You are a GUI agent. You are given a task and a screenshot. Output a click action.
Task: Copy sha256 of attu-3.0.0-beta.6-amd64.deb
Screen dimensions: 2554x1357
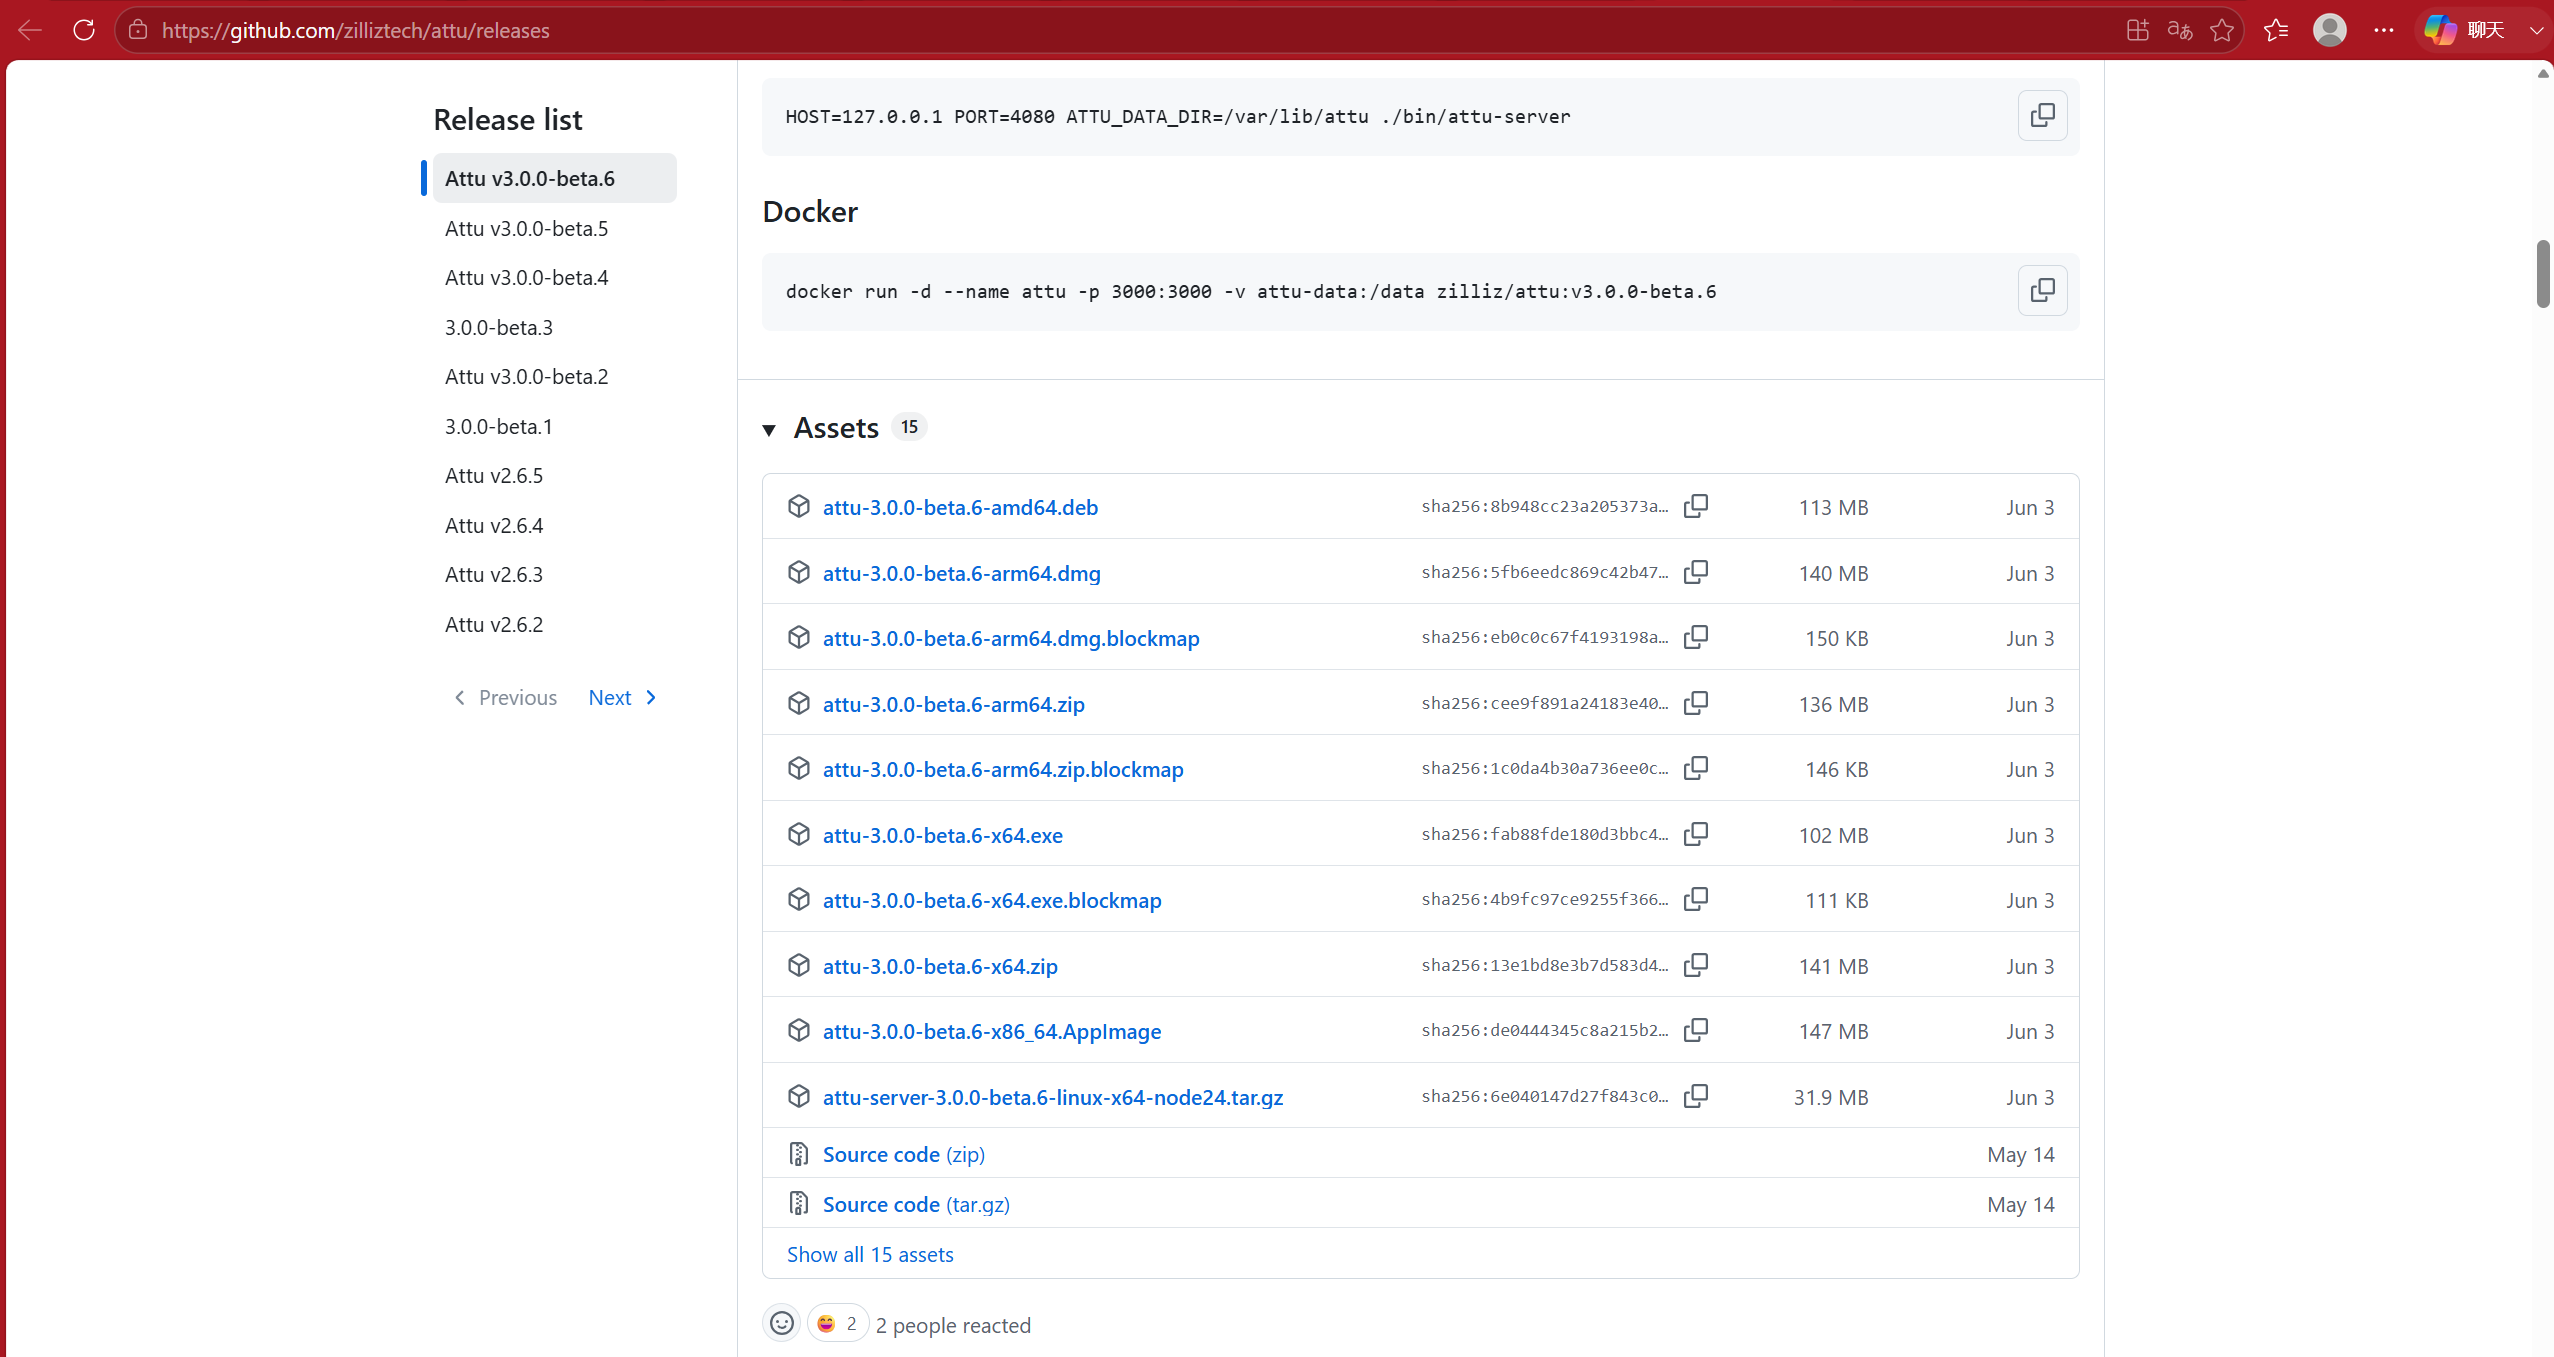tap(1696, 506)
